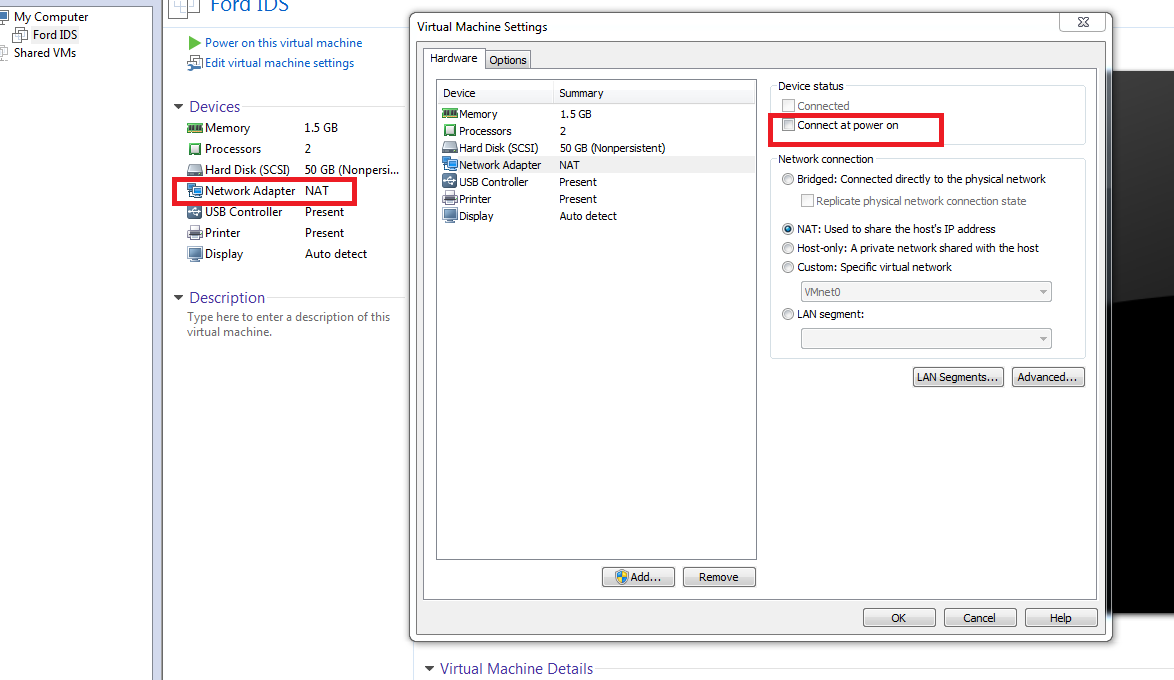Open the Advanced... network settings
Image resolution: width=1174 pixels, height=680 pixels.
[x=1047, y=377]
